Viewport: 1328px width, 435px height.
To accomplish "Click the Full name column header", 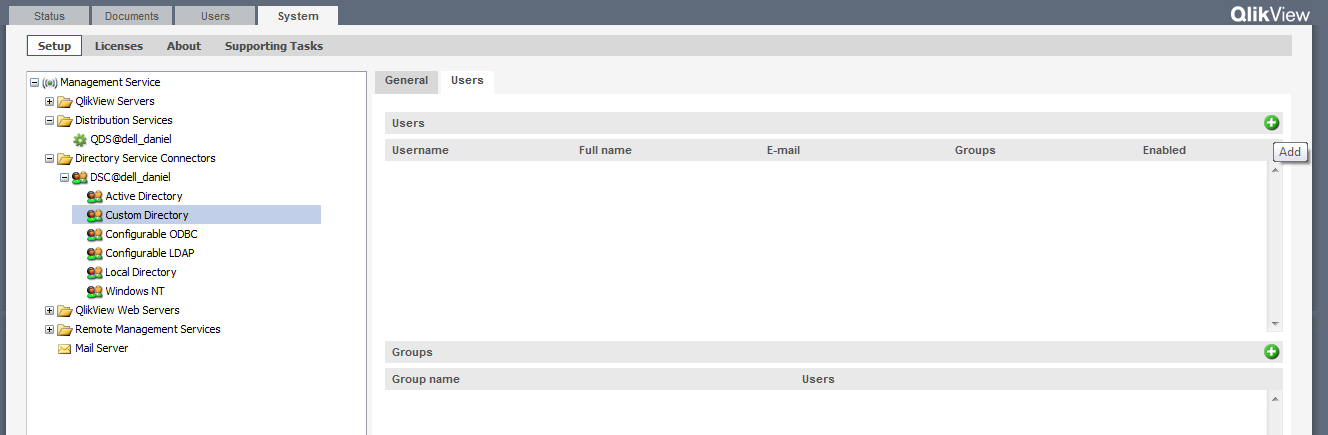I will 605,150.
